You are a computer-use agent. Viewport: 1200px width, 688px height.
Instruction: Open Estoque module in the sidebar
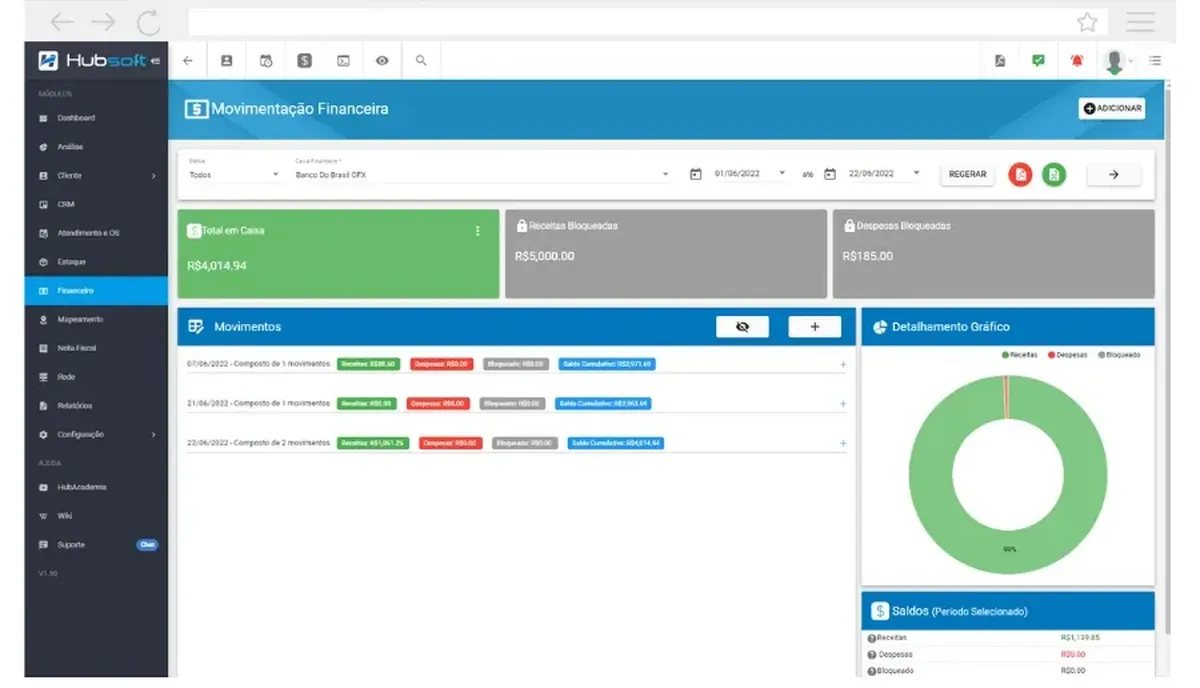coord(97,262)
